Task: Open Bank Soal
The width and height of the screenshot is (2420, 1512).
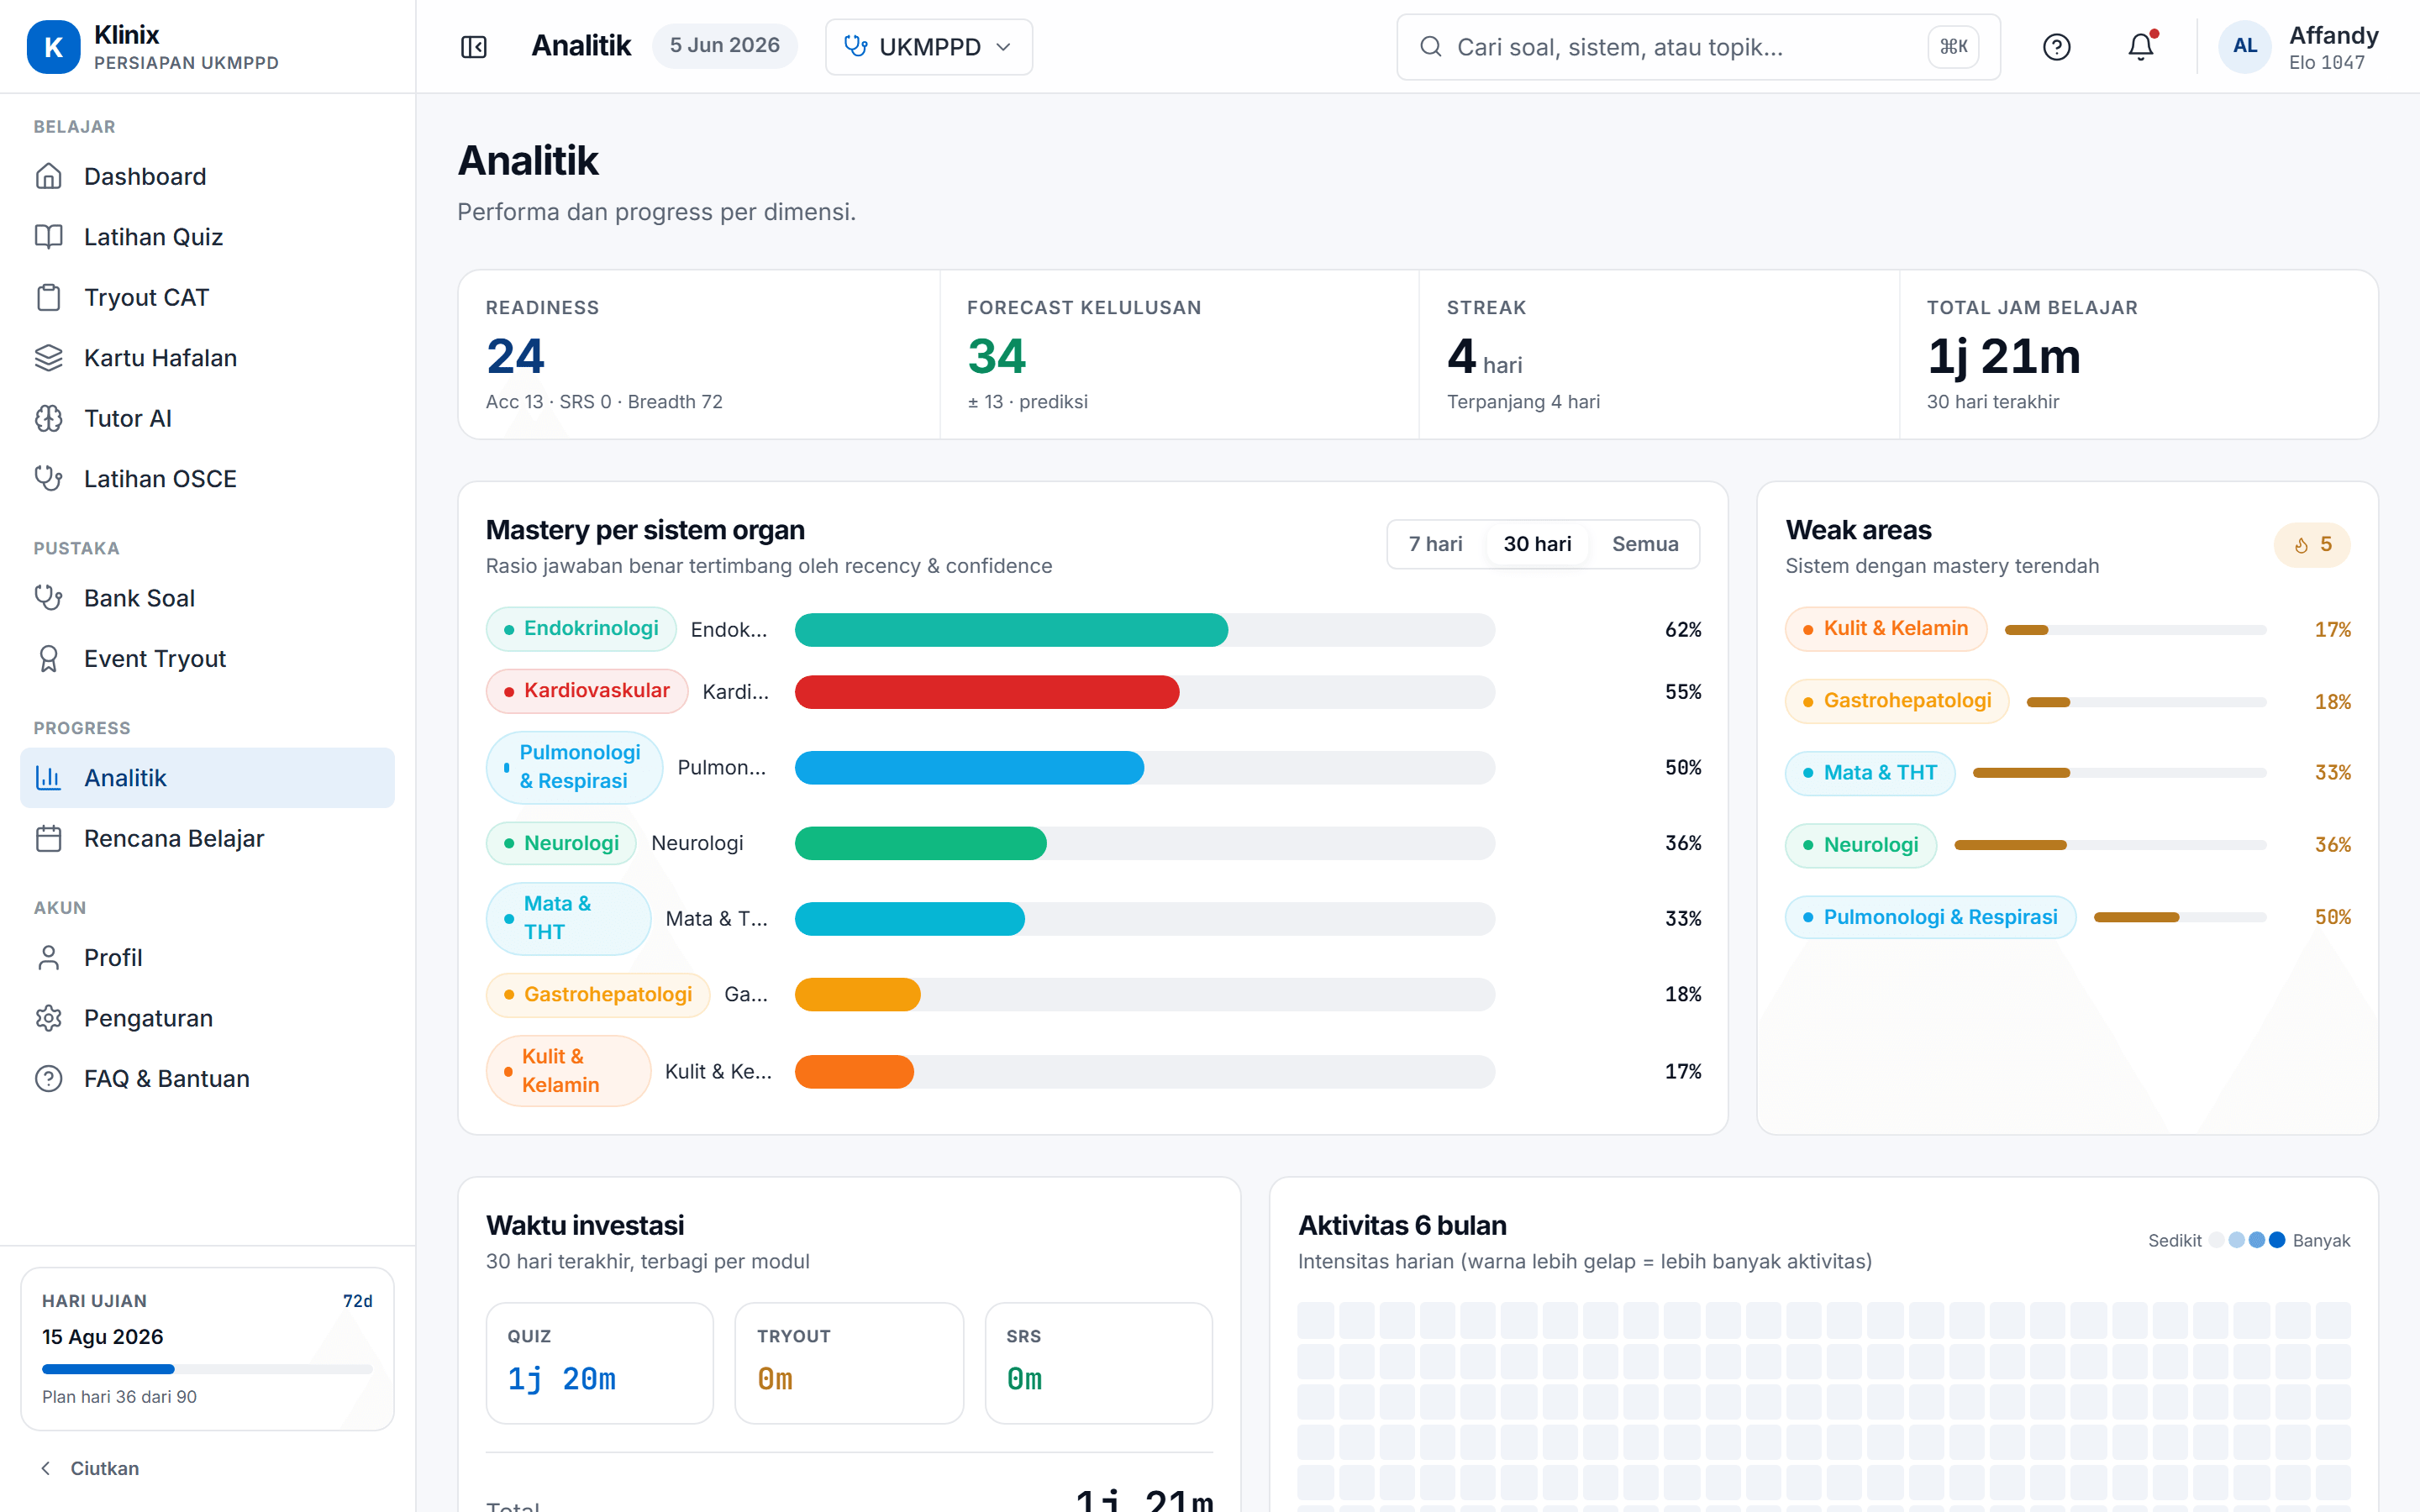Action: pos(207,598)
